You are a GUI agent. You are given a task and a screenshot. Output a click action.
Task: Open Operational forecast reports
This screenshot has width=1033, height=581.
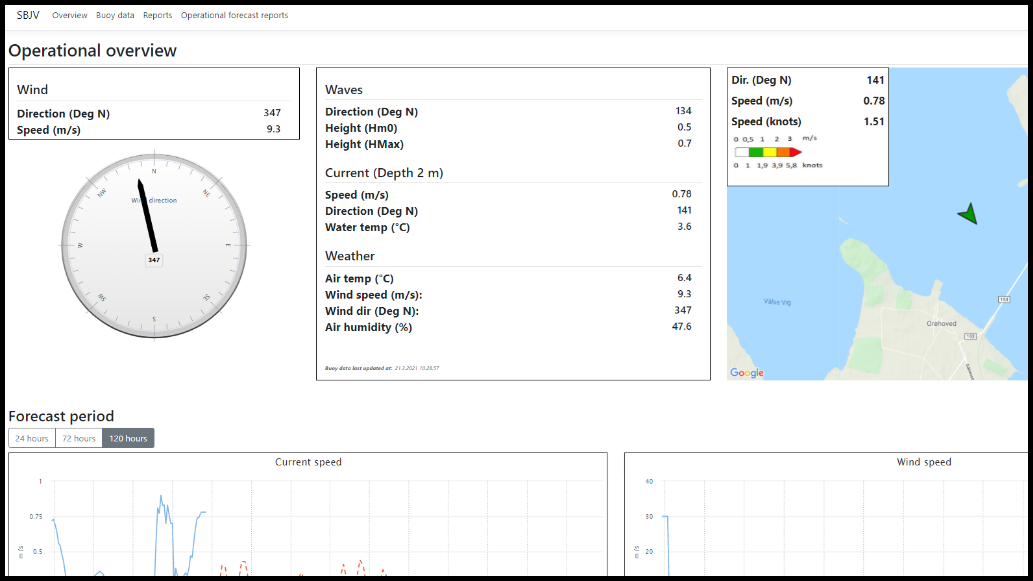pyautogui.click(x=234, y=16)
